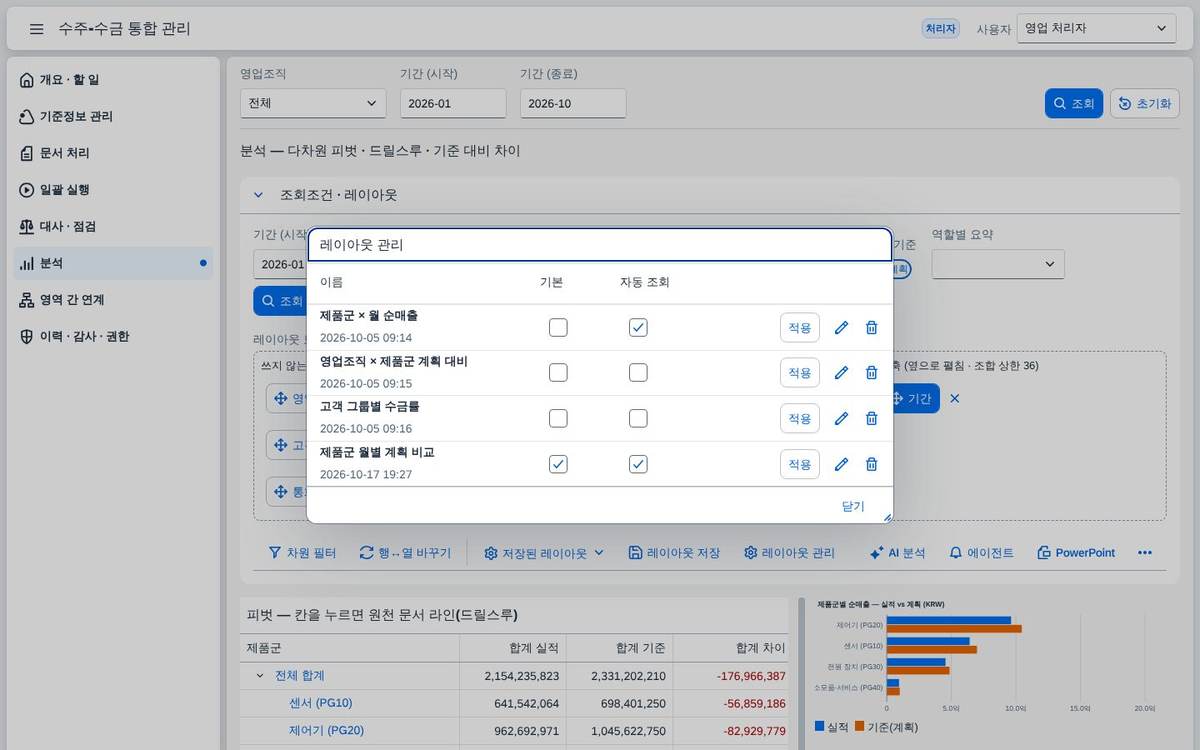1200x750 pixels.
Task: Delete the 영업조직 × 제품군 계획 대비 layout
Action: (871, 372)
